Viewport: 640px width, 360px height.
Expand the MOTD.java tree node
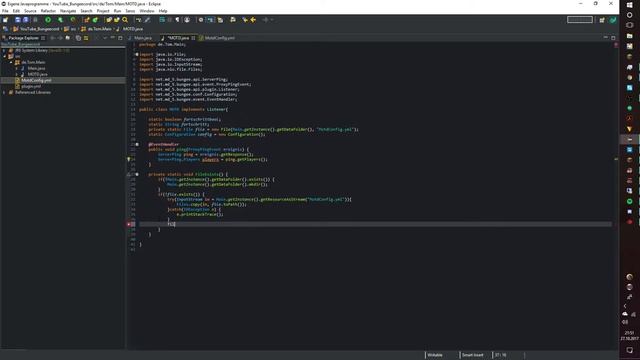(17, 74)
